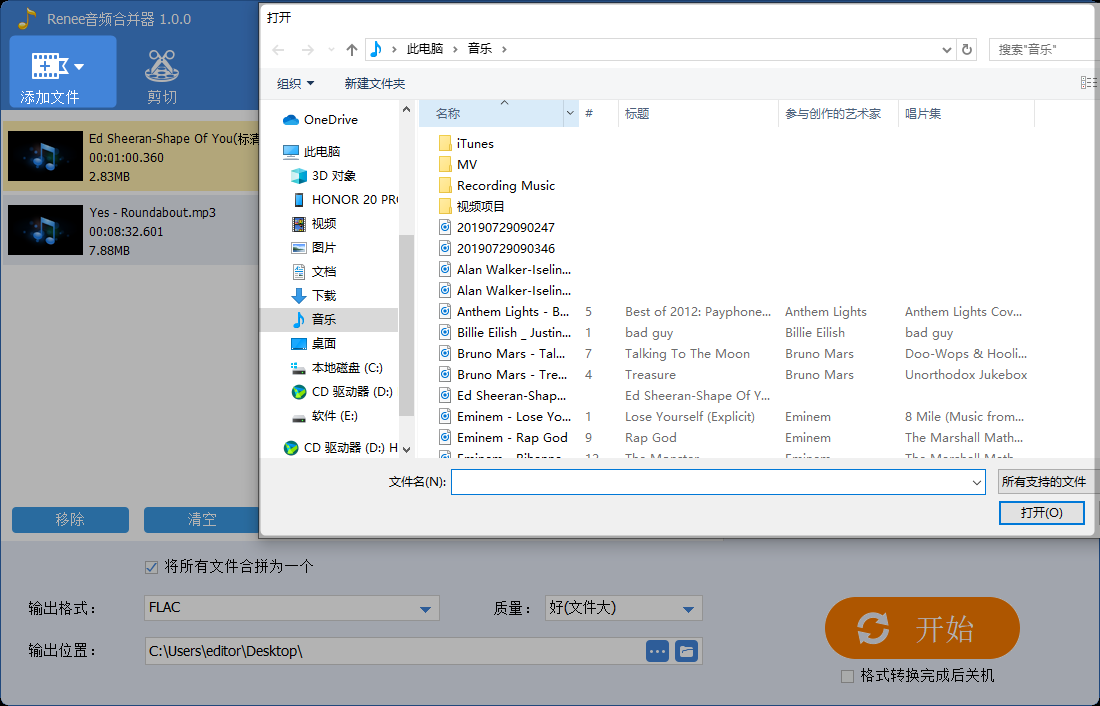Toggle 将所有文件合拼为一个 checkbox
This screenshot has width=1100, height=706.
pyautogui.click(x=152, y=567)
